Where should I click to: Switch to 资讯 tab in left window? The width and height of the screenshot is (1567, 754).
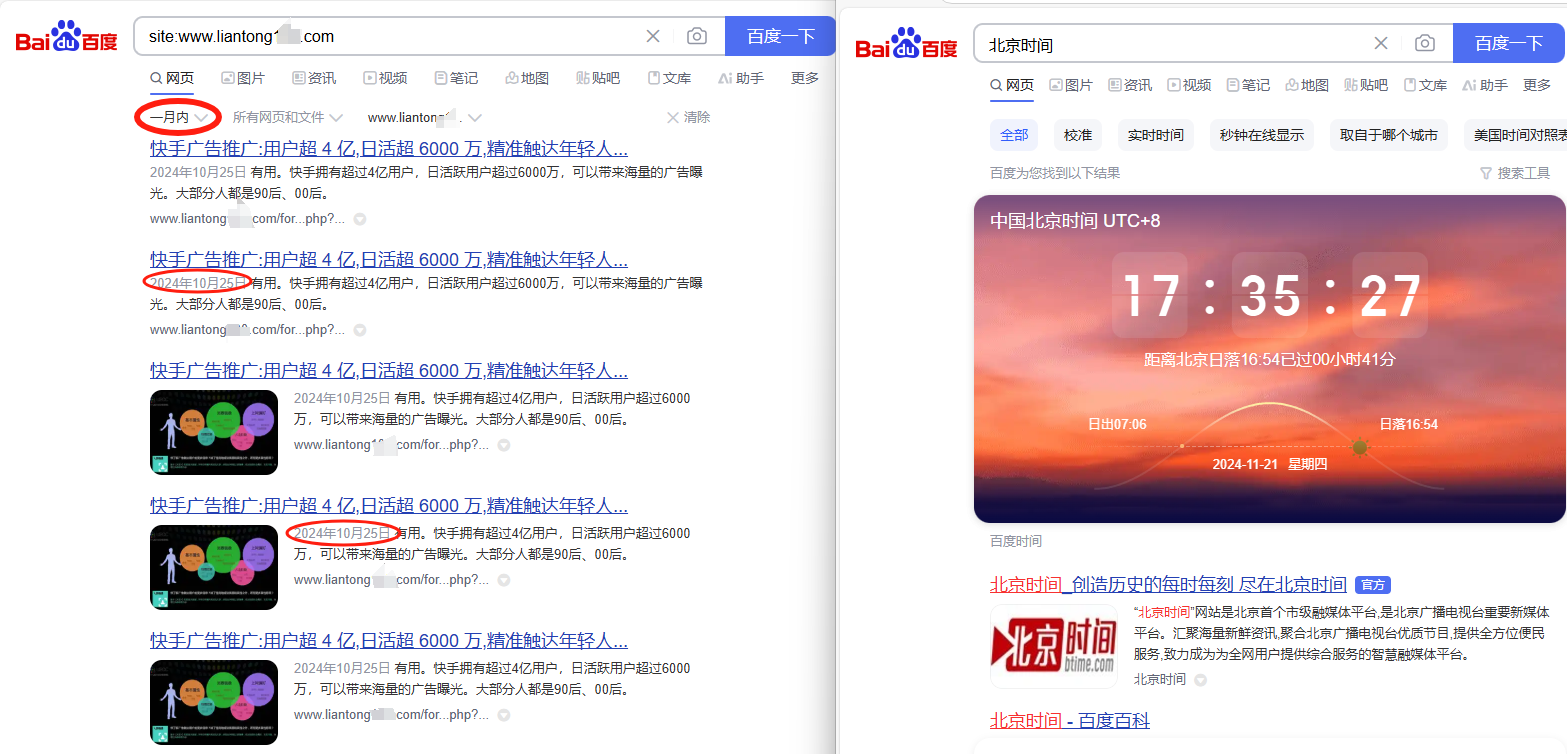click(314, 78)
